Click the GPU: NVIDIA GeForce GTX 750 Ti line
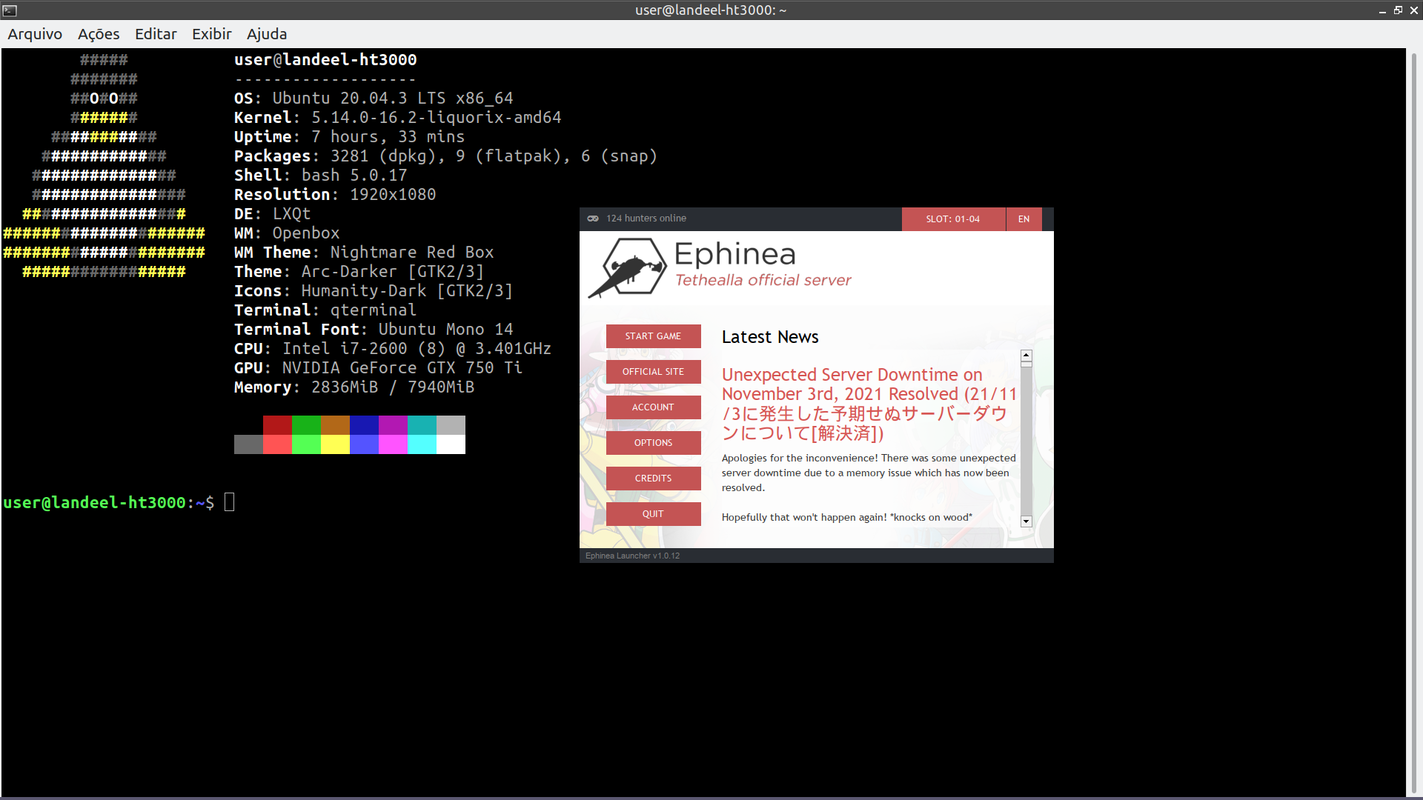Viewport: 1423px width, 800px height. [x=378, y=368]
